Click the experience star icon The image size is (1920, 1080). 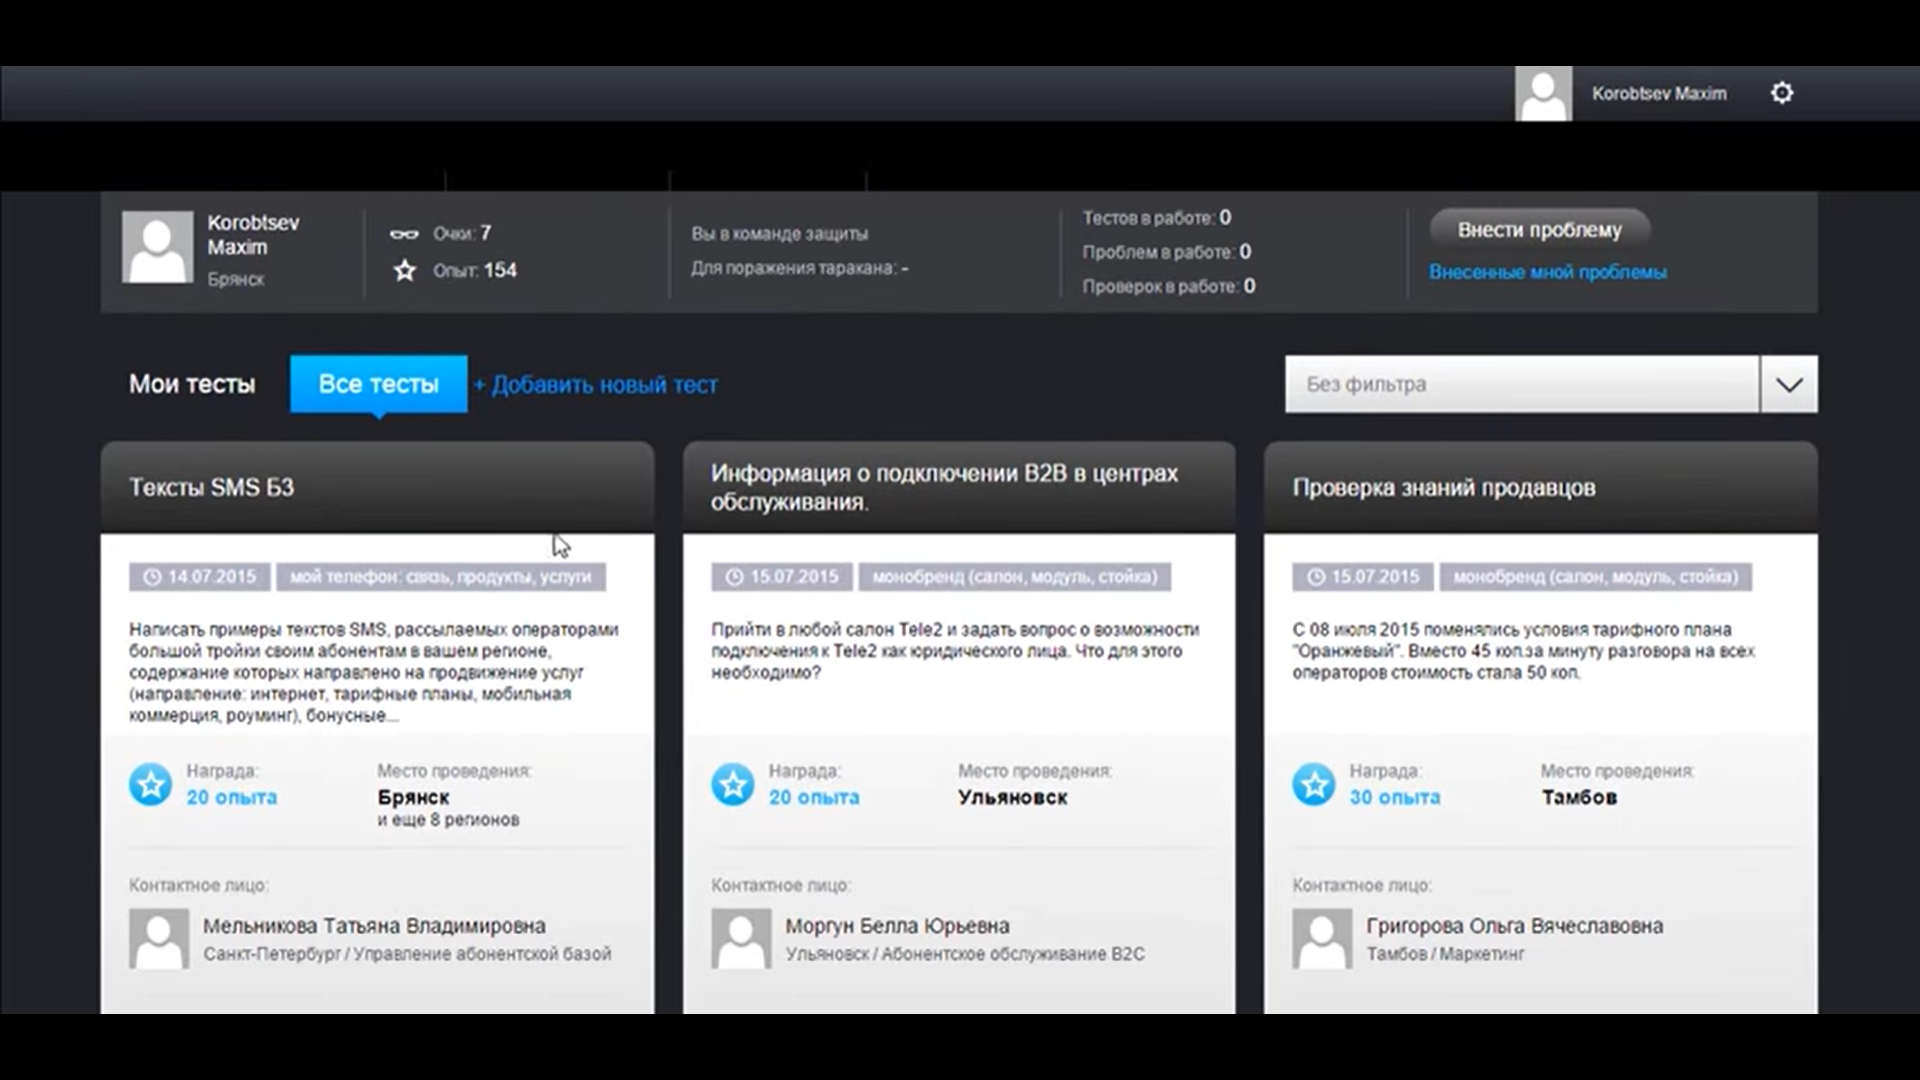[x=404, y=270]
